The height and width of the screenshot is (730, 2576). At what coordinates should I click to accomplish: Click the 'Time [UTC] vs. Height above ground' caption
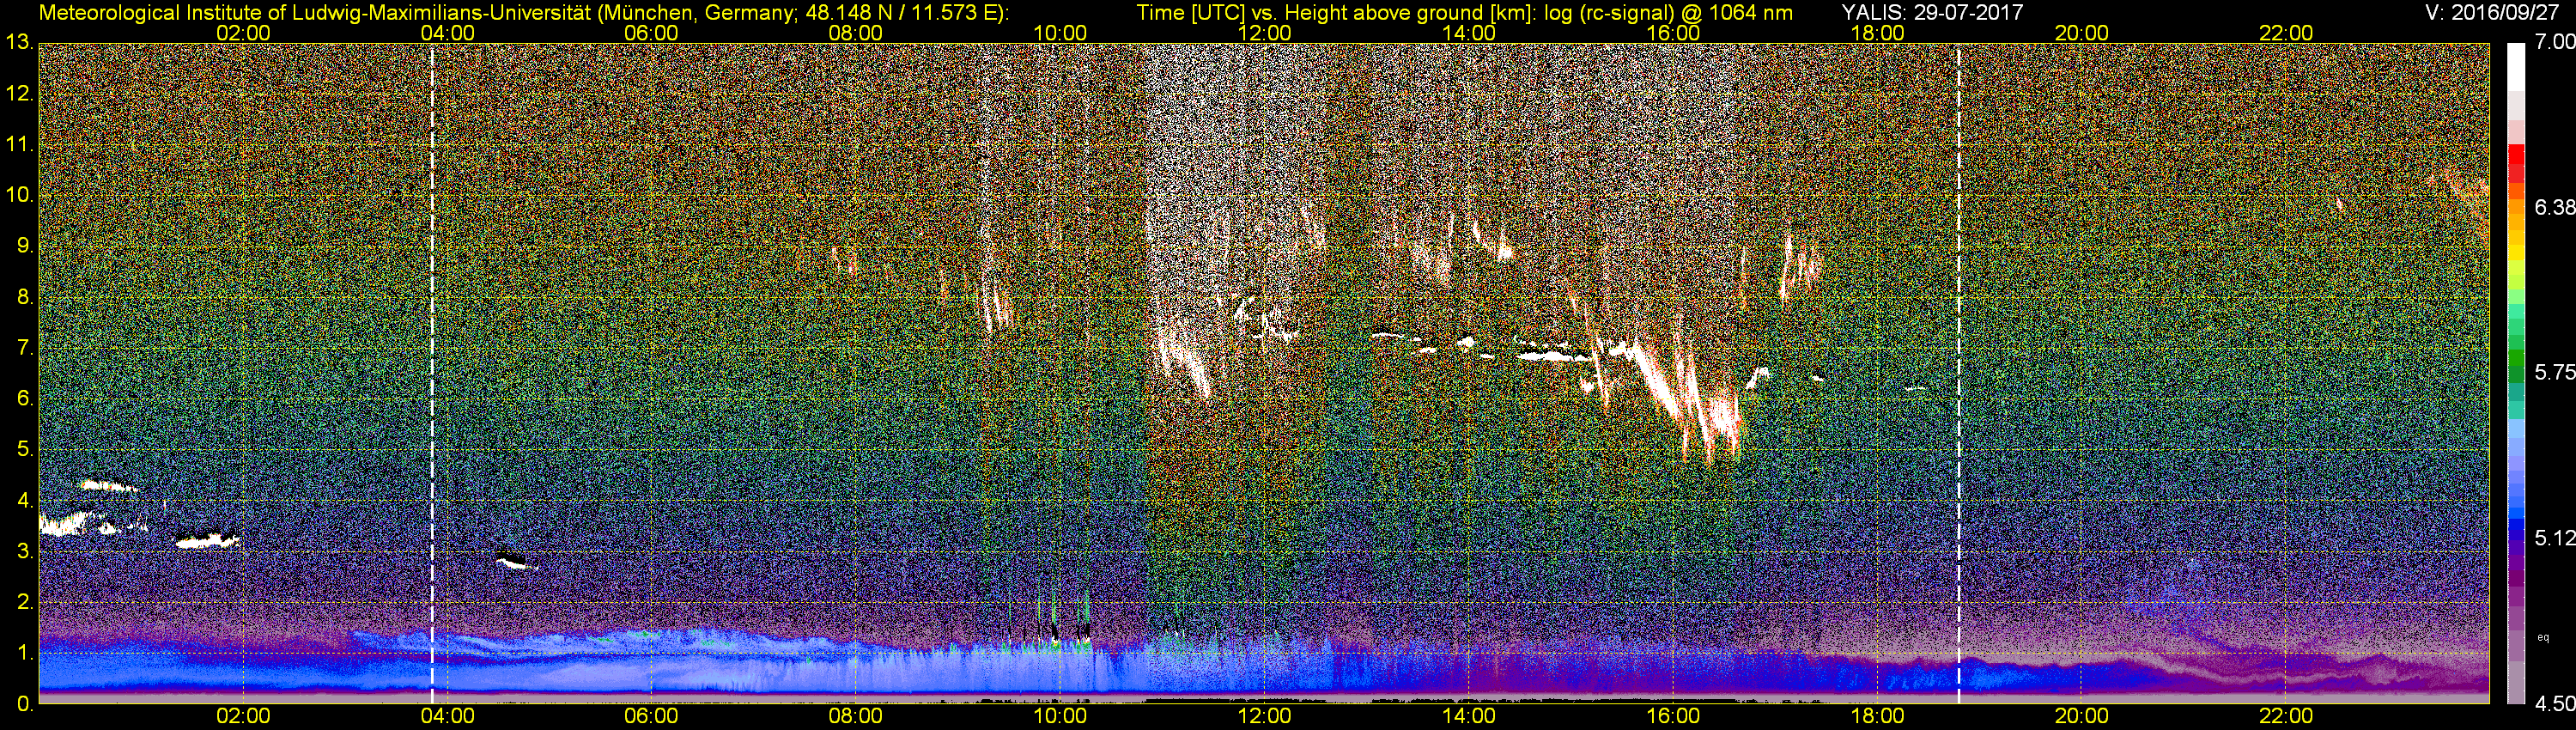point(1464,13)
